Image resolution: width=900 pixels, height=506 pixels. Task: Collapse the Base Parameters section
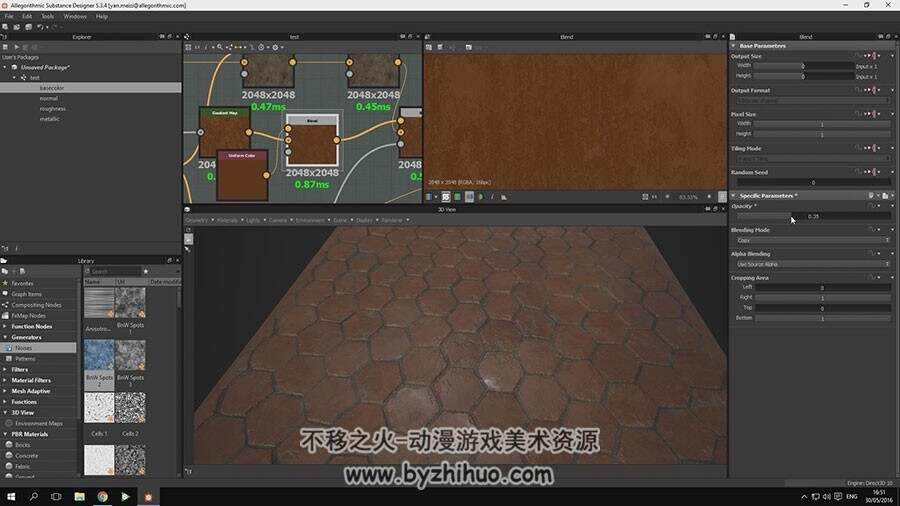[x=733, y=45]
